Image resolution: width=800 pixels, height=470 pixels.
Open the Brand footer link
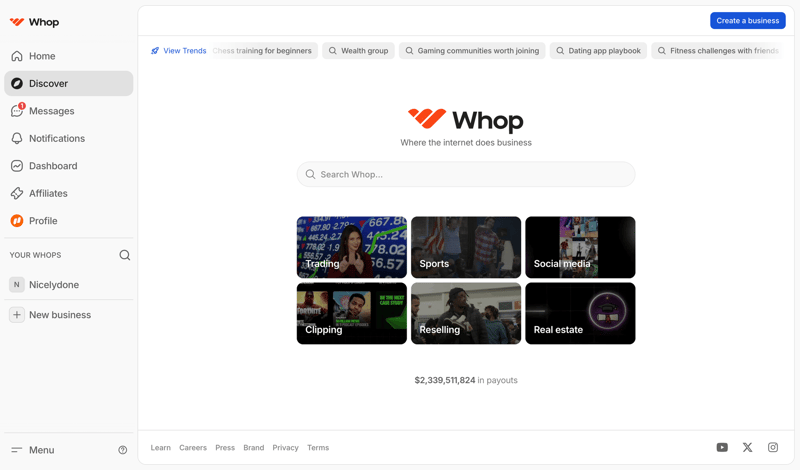coord(254,448)
